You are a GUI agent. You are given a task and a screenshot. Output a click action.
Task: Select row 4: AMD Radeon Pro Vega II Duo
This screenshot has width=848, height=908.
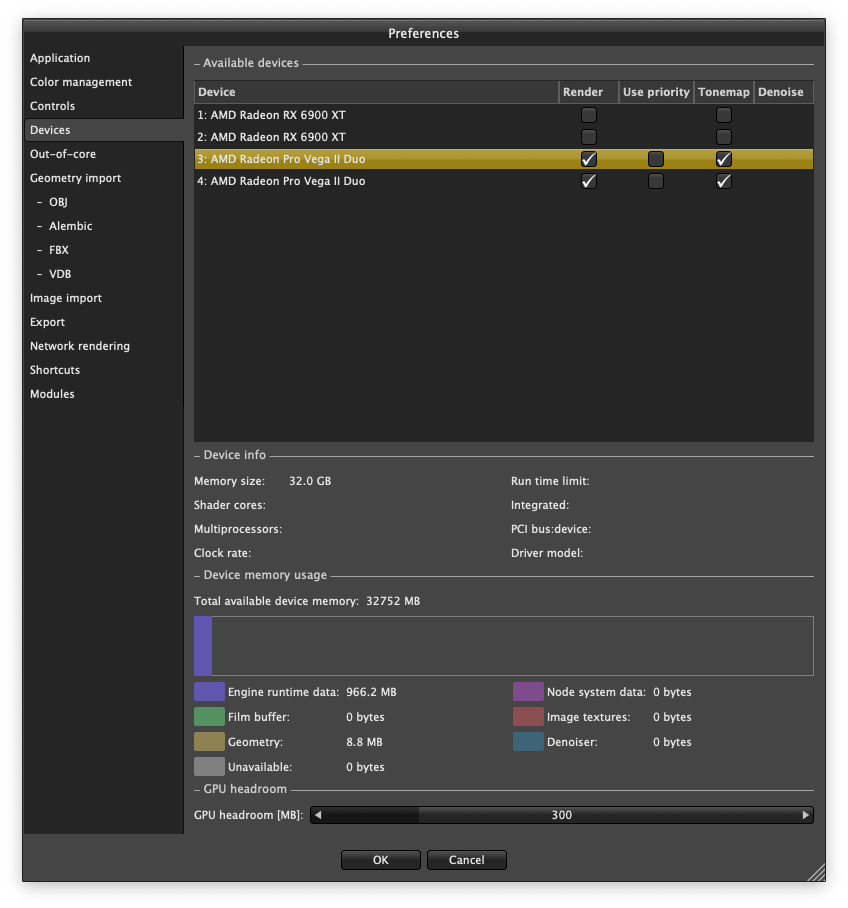[x=503, y=181]
